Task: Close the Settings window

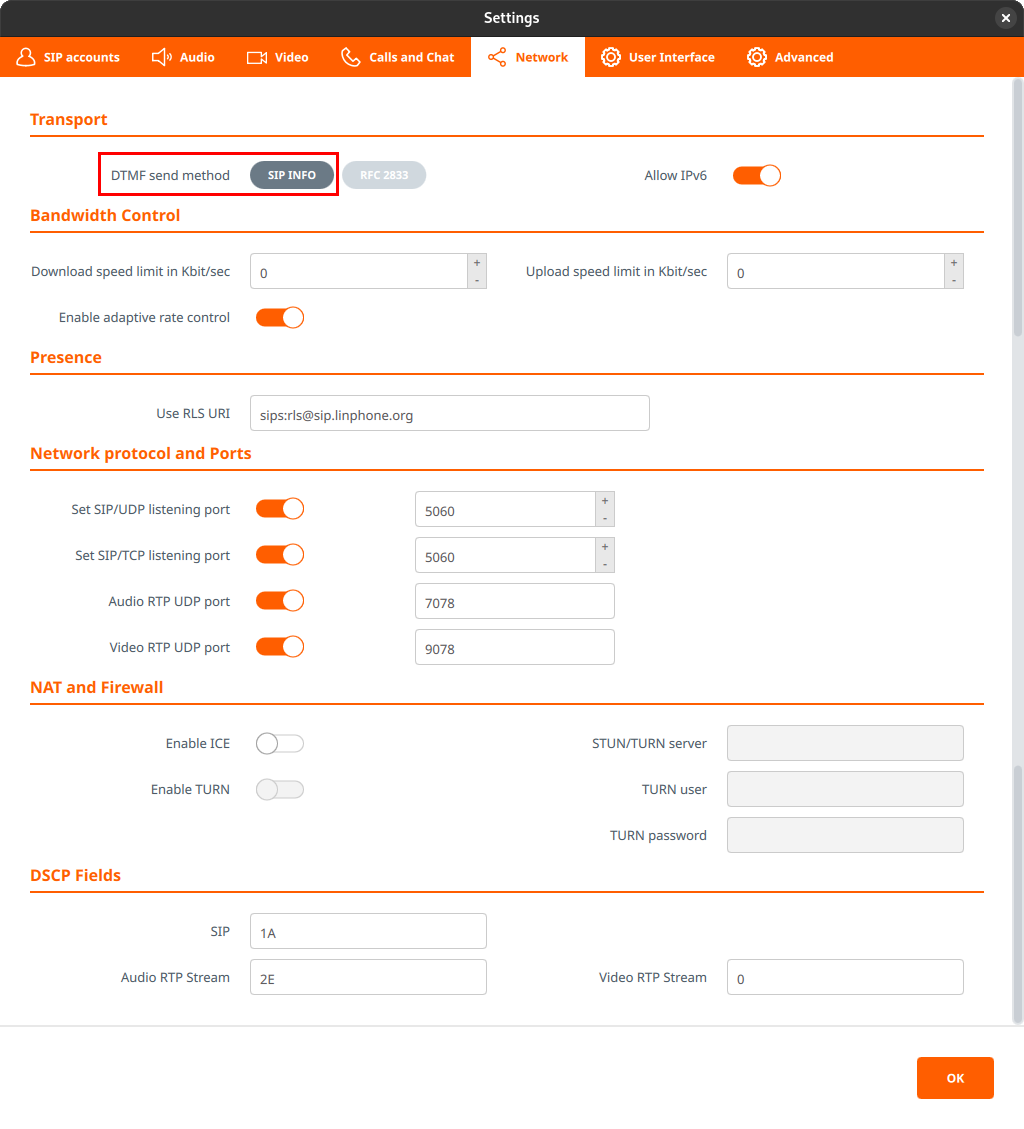Action: coord(1006,18)
